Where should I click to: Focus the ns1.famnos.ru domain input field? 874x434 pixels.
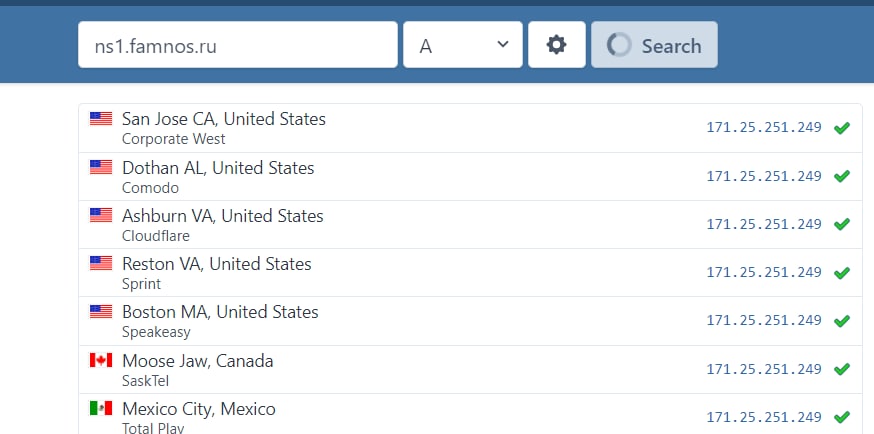(x=238, y=45)
